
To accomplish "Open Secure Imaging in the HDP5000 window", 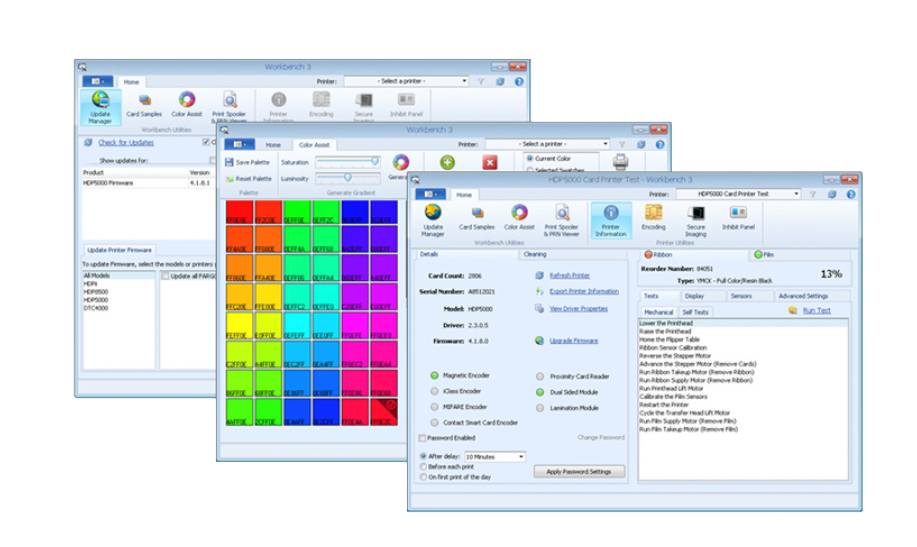I will [x=696, y=220].
